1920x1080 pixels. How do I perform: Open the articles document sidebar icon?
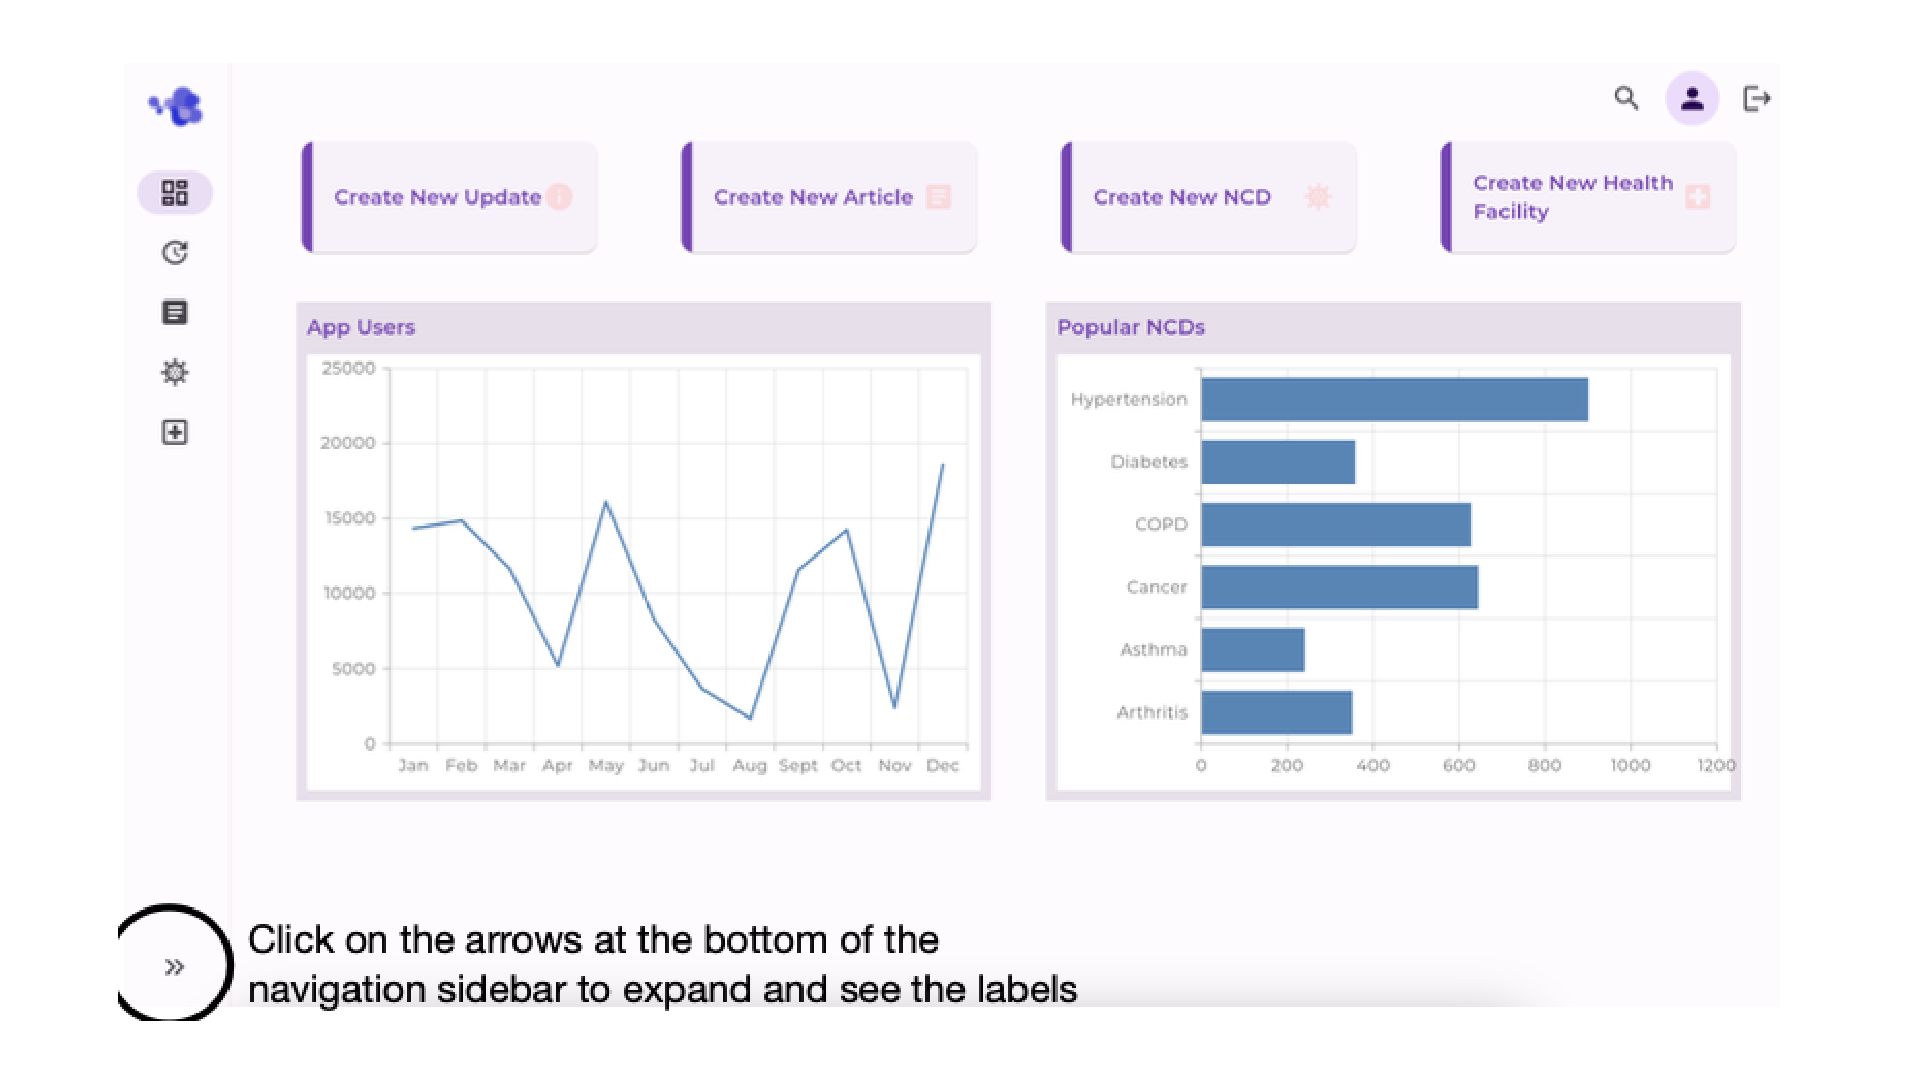pyautogui.click(x=175, y=313)
